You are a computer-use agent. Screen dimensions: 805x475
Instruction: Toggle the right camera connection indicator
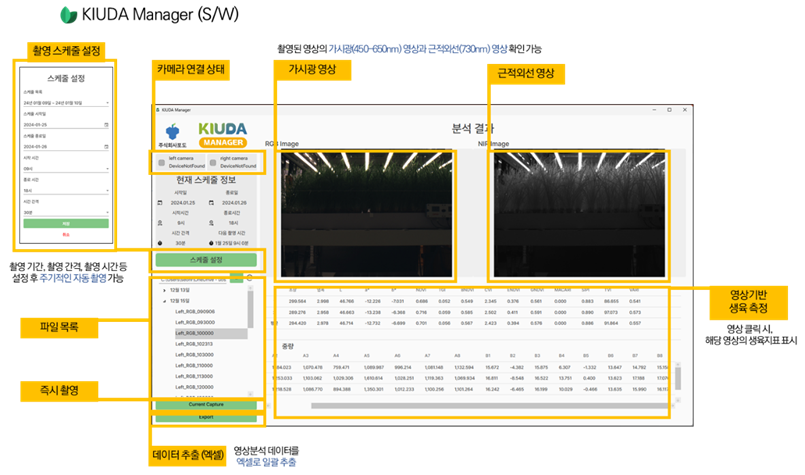tap(213, 162)
